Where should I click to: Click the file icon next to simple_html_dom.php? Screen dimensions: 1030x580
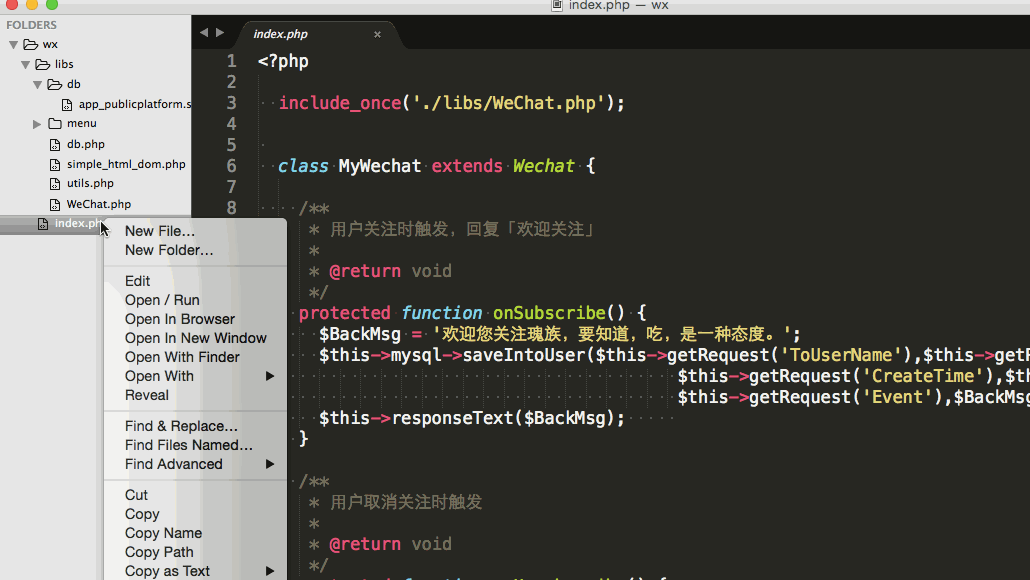point(55,163)
